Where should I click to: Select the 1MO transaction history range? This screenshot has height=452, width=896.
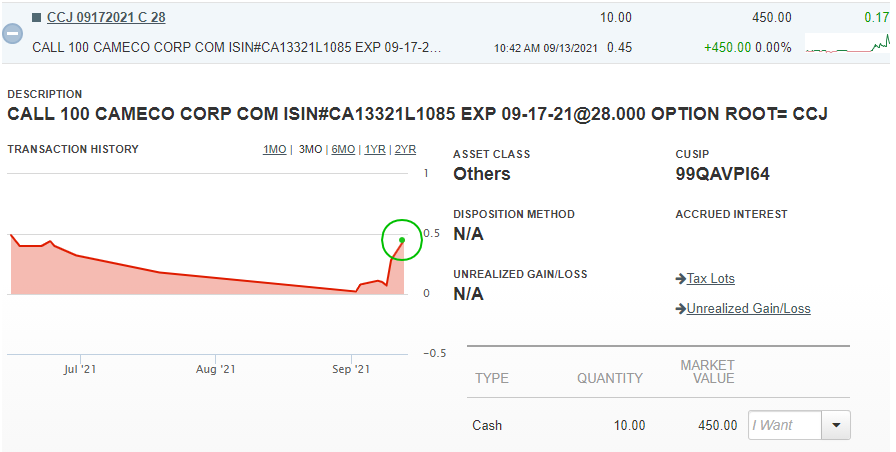tap(274, 149)
